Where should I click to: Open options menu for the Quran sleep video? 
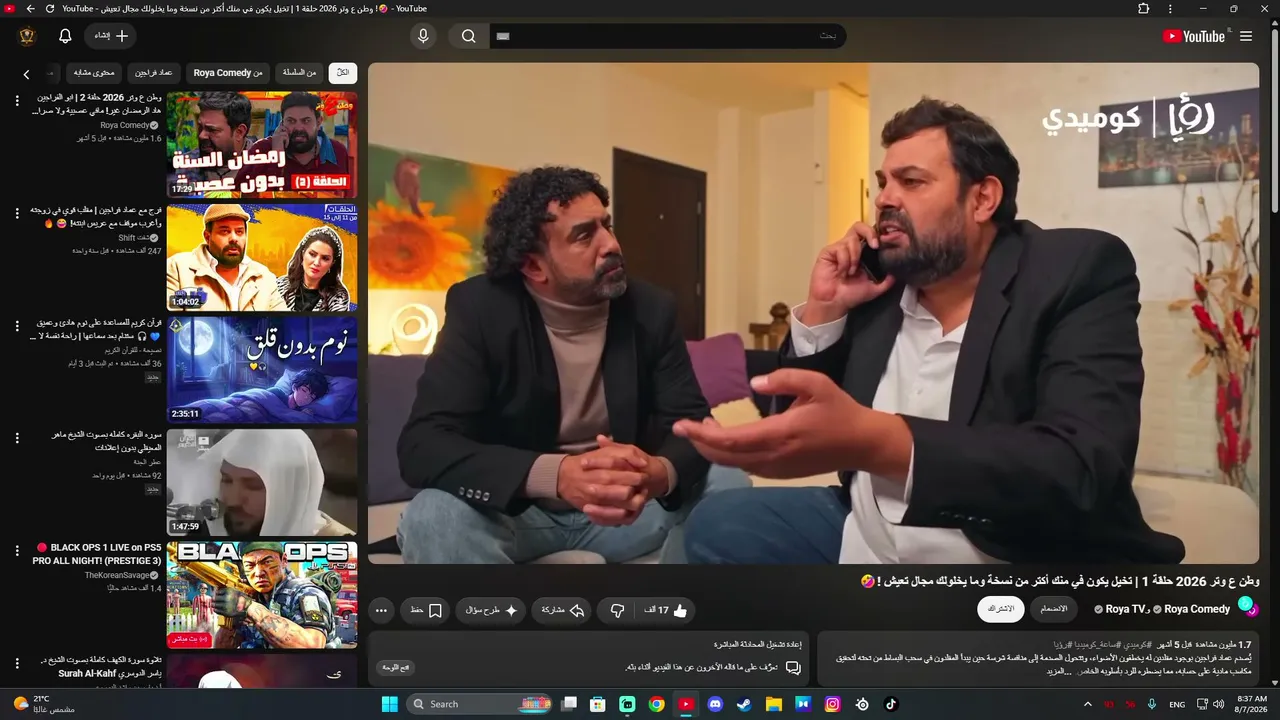point(17,326)
